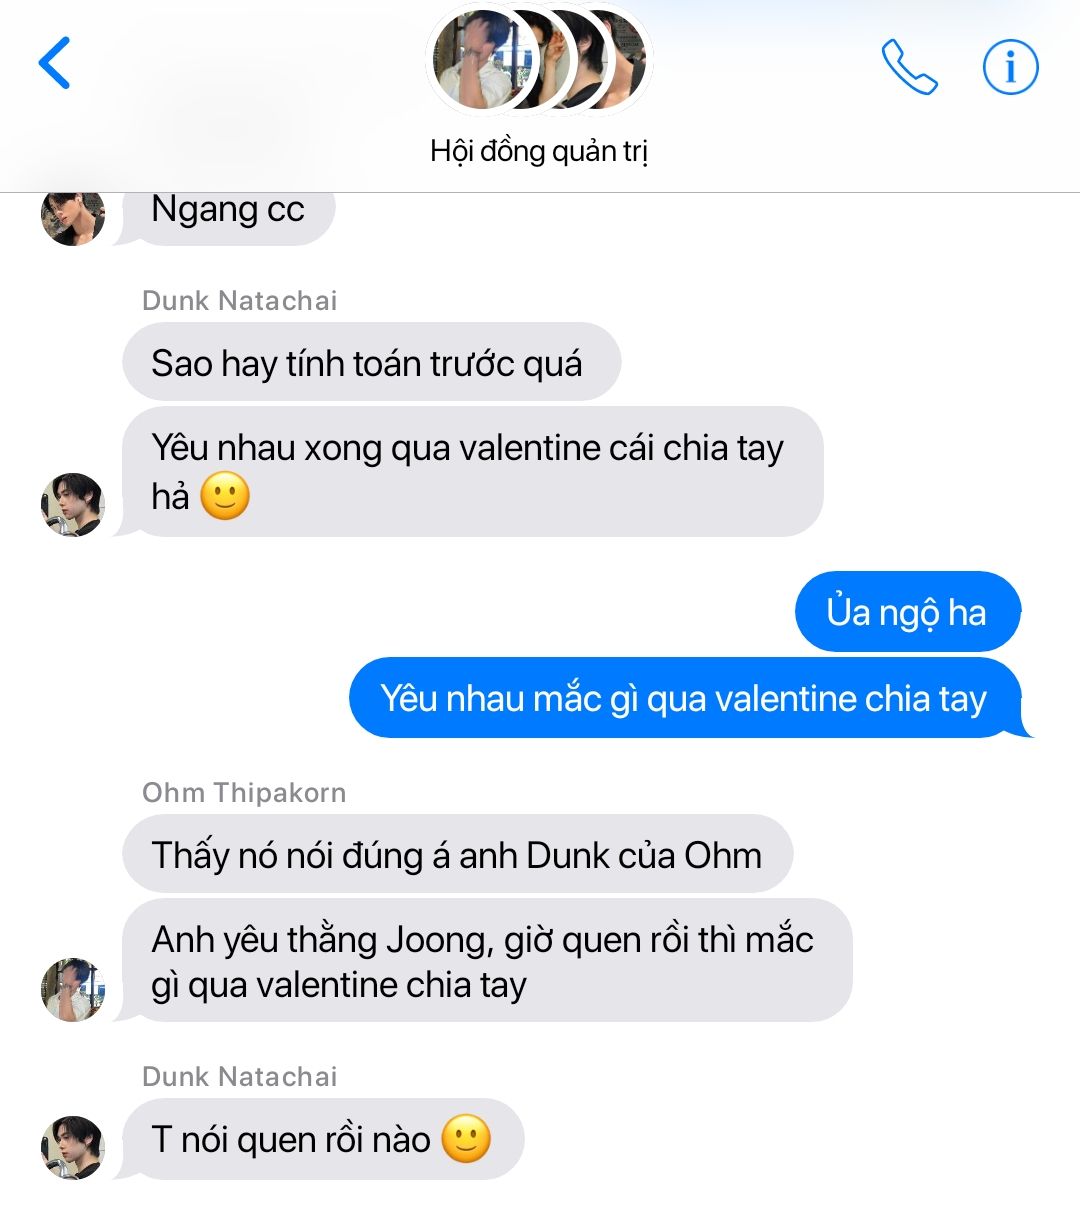
Task: Tap Dunk's avatar beside valentine message
Action: 73,505
